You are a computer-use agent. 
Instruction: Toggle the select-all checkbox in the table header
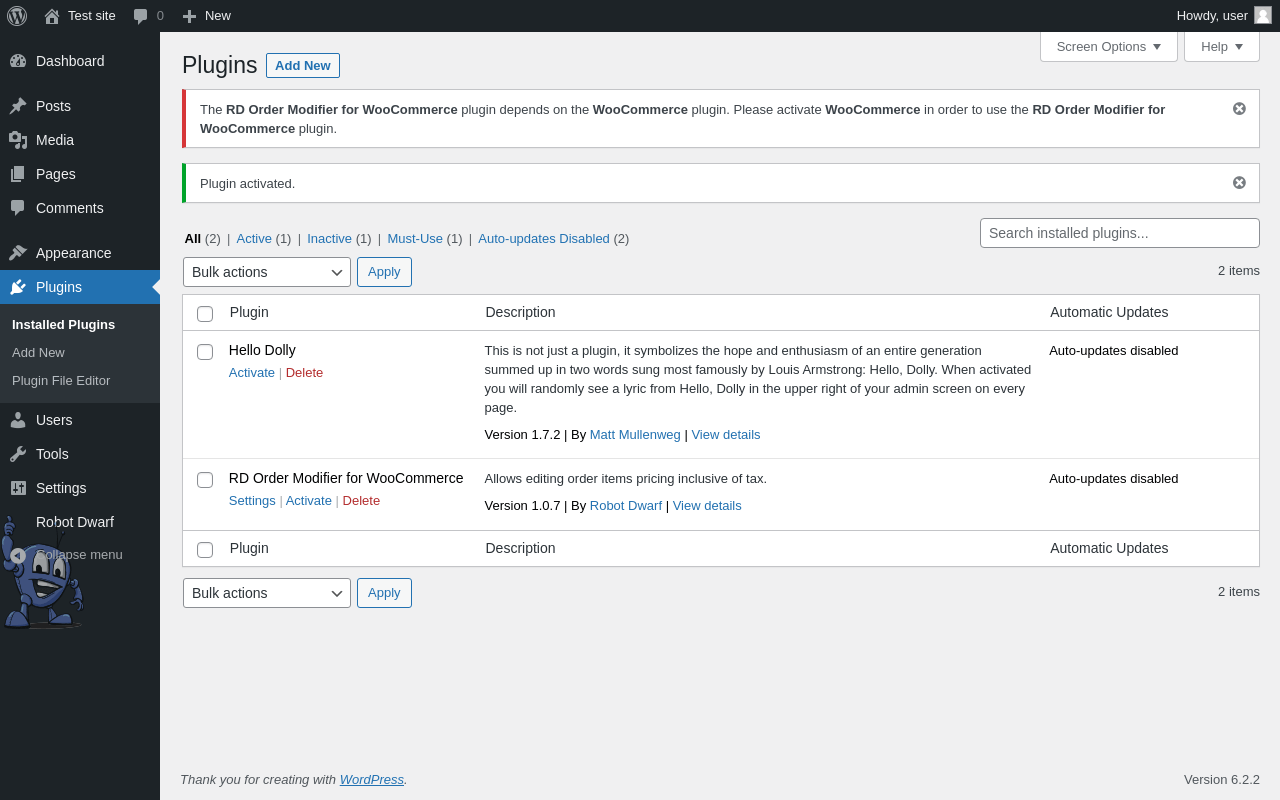[x=205, y=314]
